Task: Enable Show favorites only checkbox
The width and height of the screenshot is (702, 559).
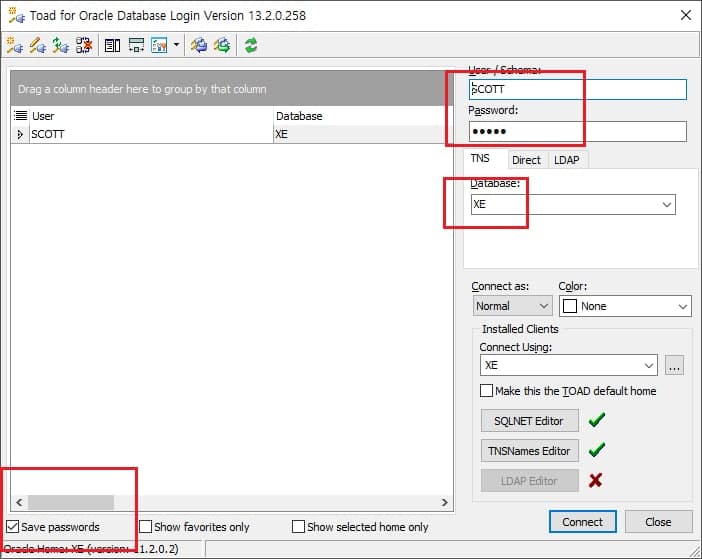Action: [146, 526]
